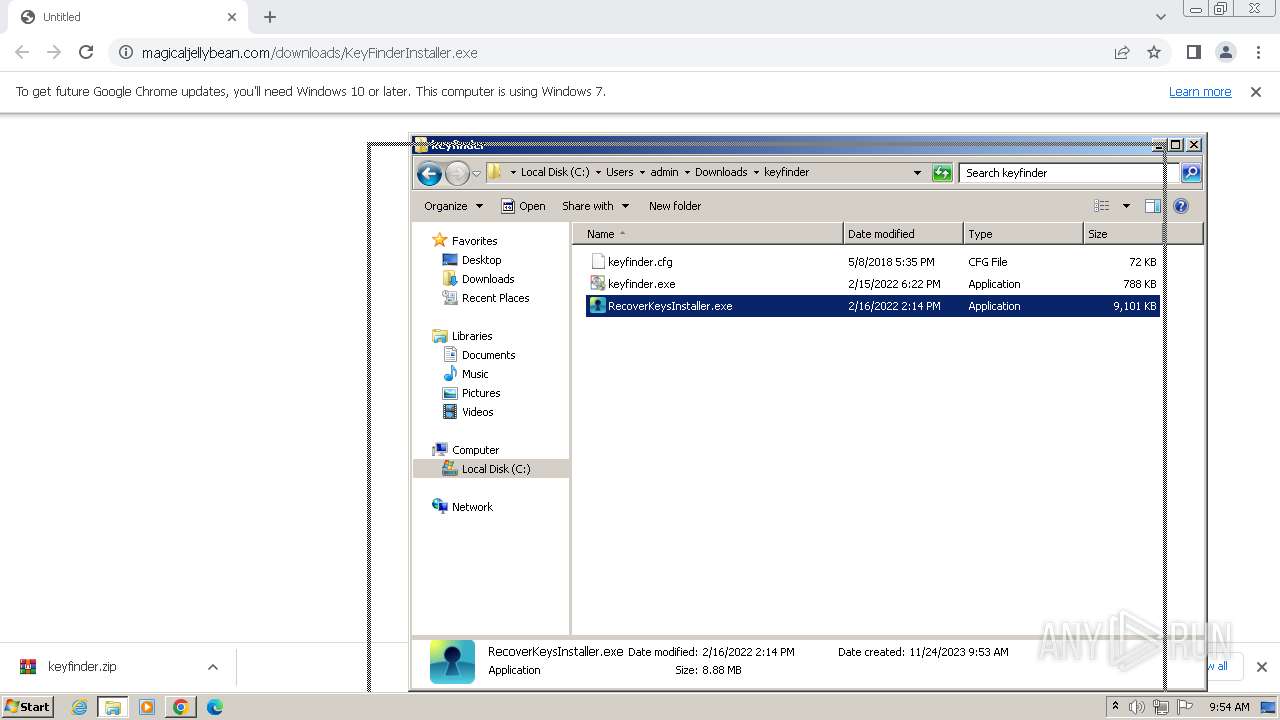
Task: Click the Chrome side panel icon
Action: tap(1193, 52)
